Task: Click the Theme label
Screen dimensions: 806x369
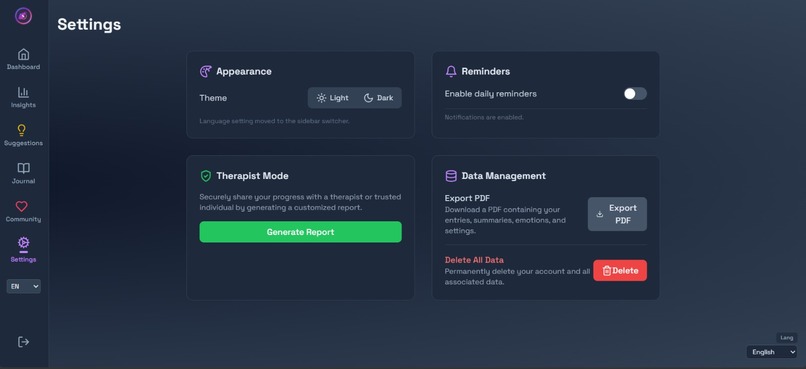Action: click(x=213, y=98)
